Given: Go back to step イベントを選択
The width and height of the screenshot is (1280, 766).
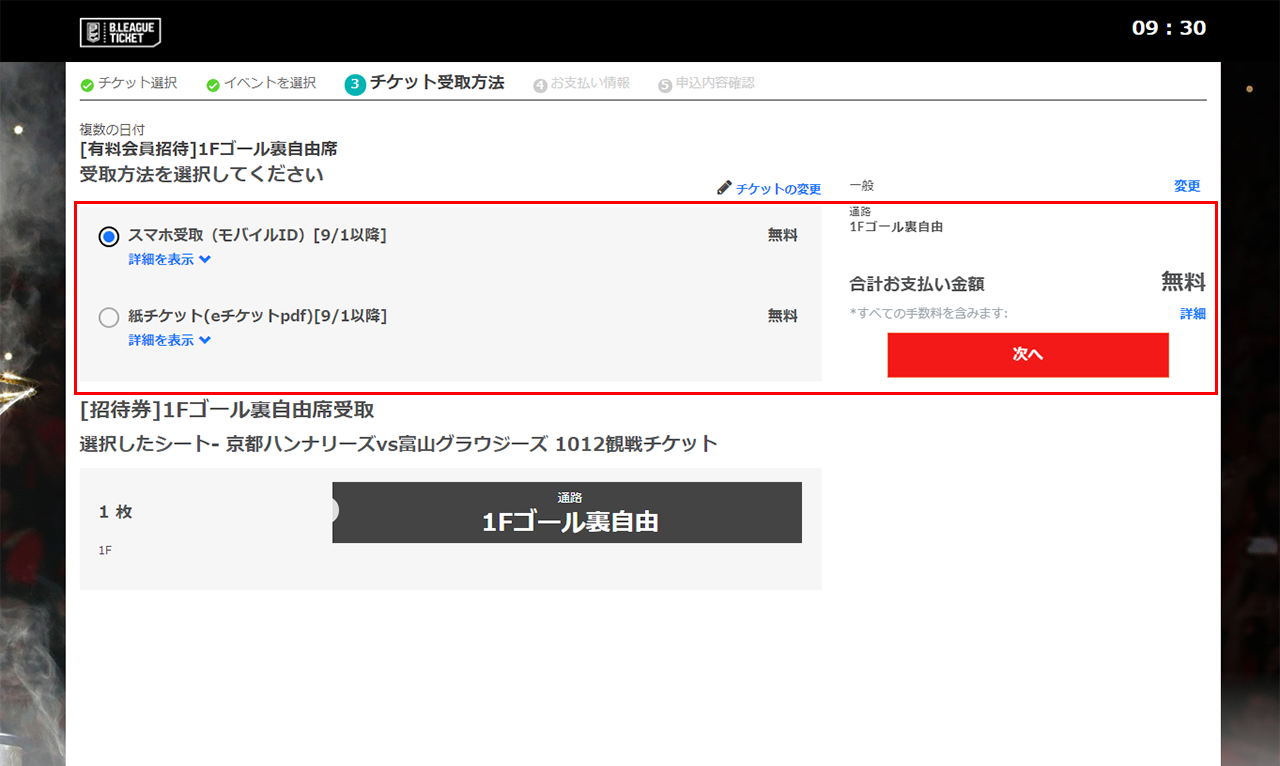Looking at the screenshot, I should (261, 84).
